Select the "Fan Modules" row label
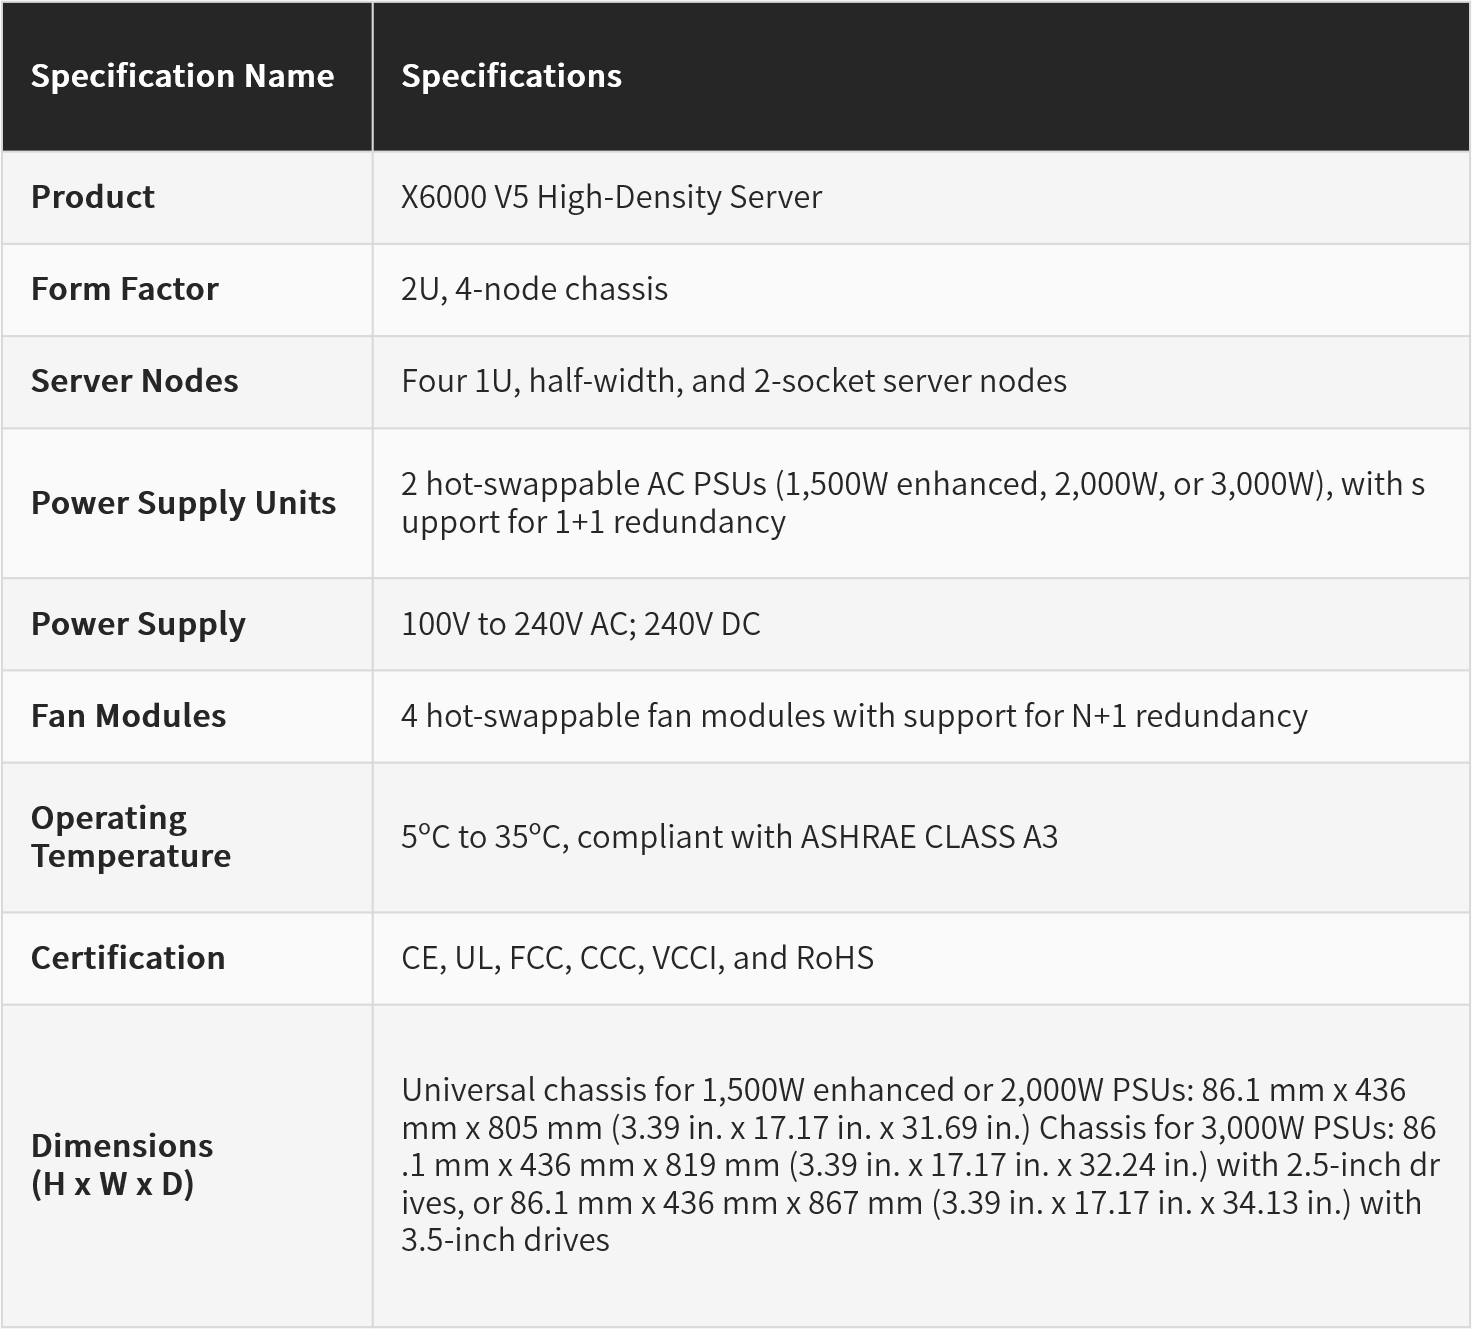The image size is (1473, 1330). [x=128, y=716]
